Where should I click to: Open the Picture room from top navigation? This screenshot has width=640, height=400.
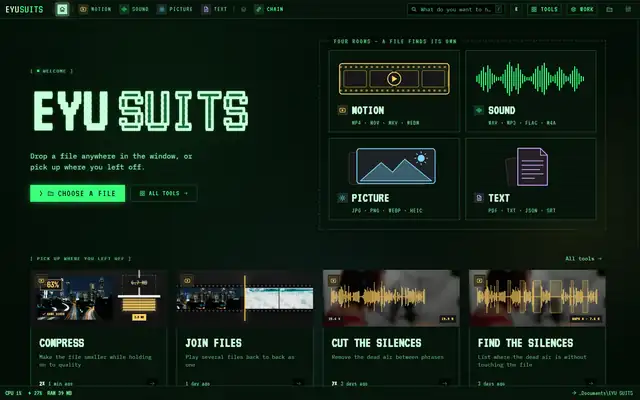(x=175, y=9)
